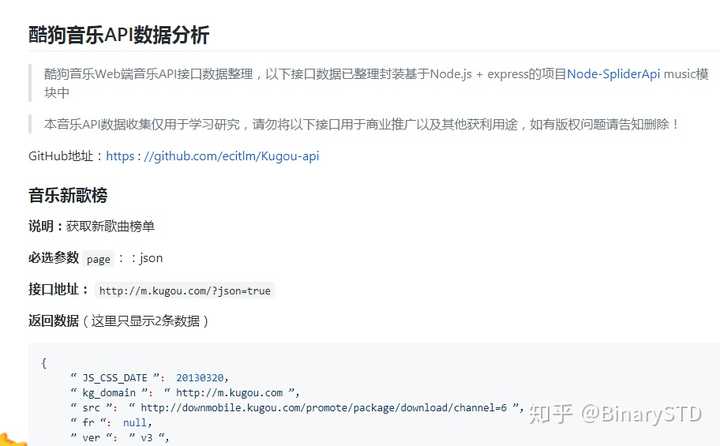The image size is (720, 446).
Task: Click the 酷狗音乐API数据分析 title heading
Action: tap(119, 35)
